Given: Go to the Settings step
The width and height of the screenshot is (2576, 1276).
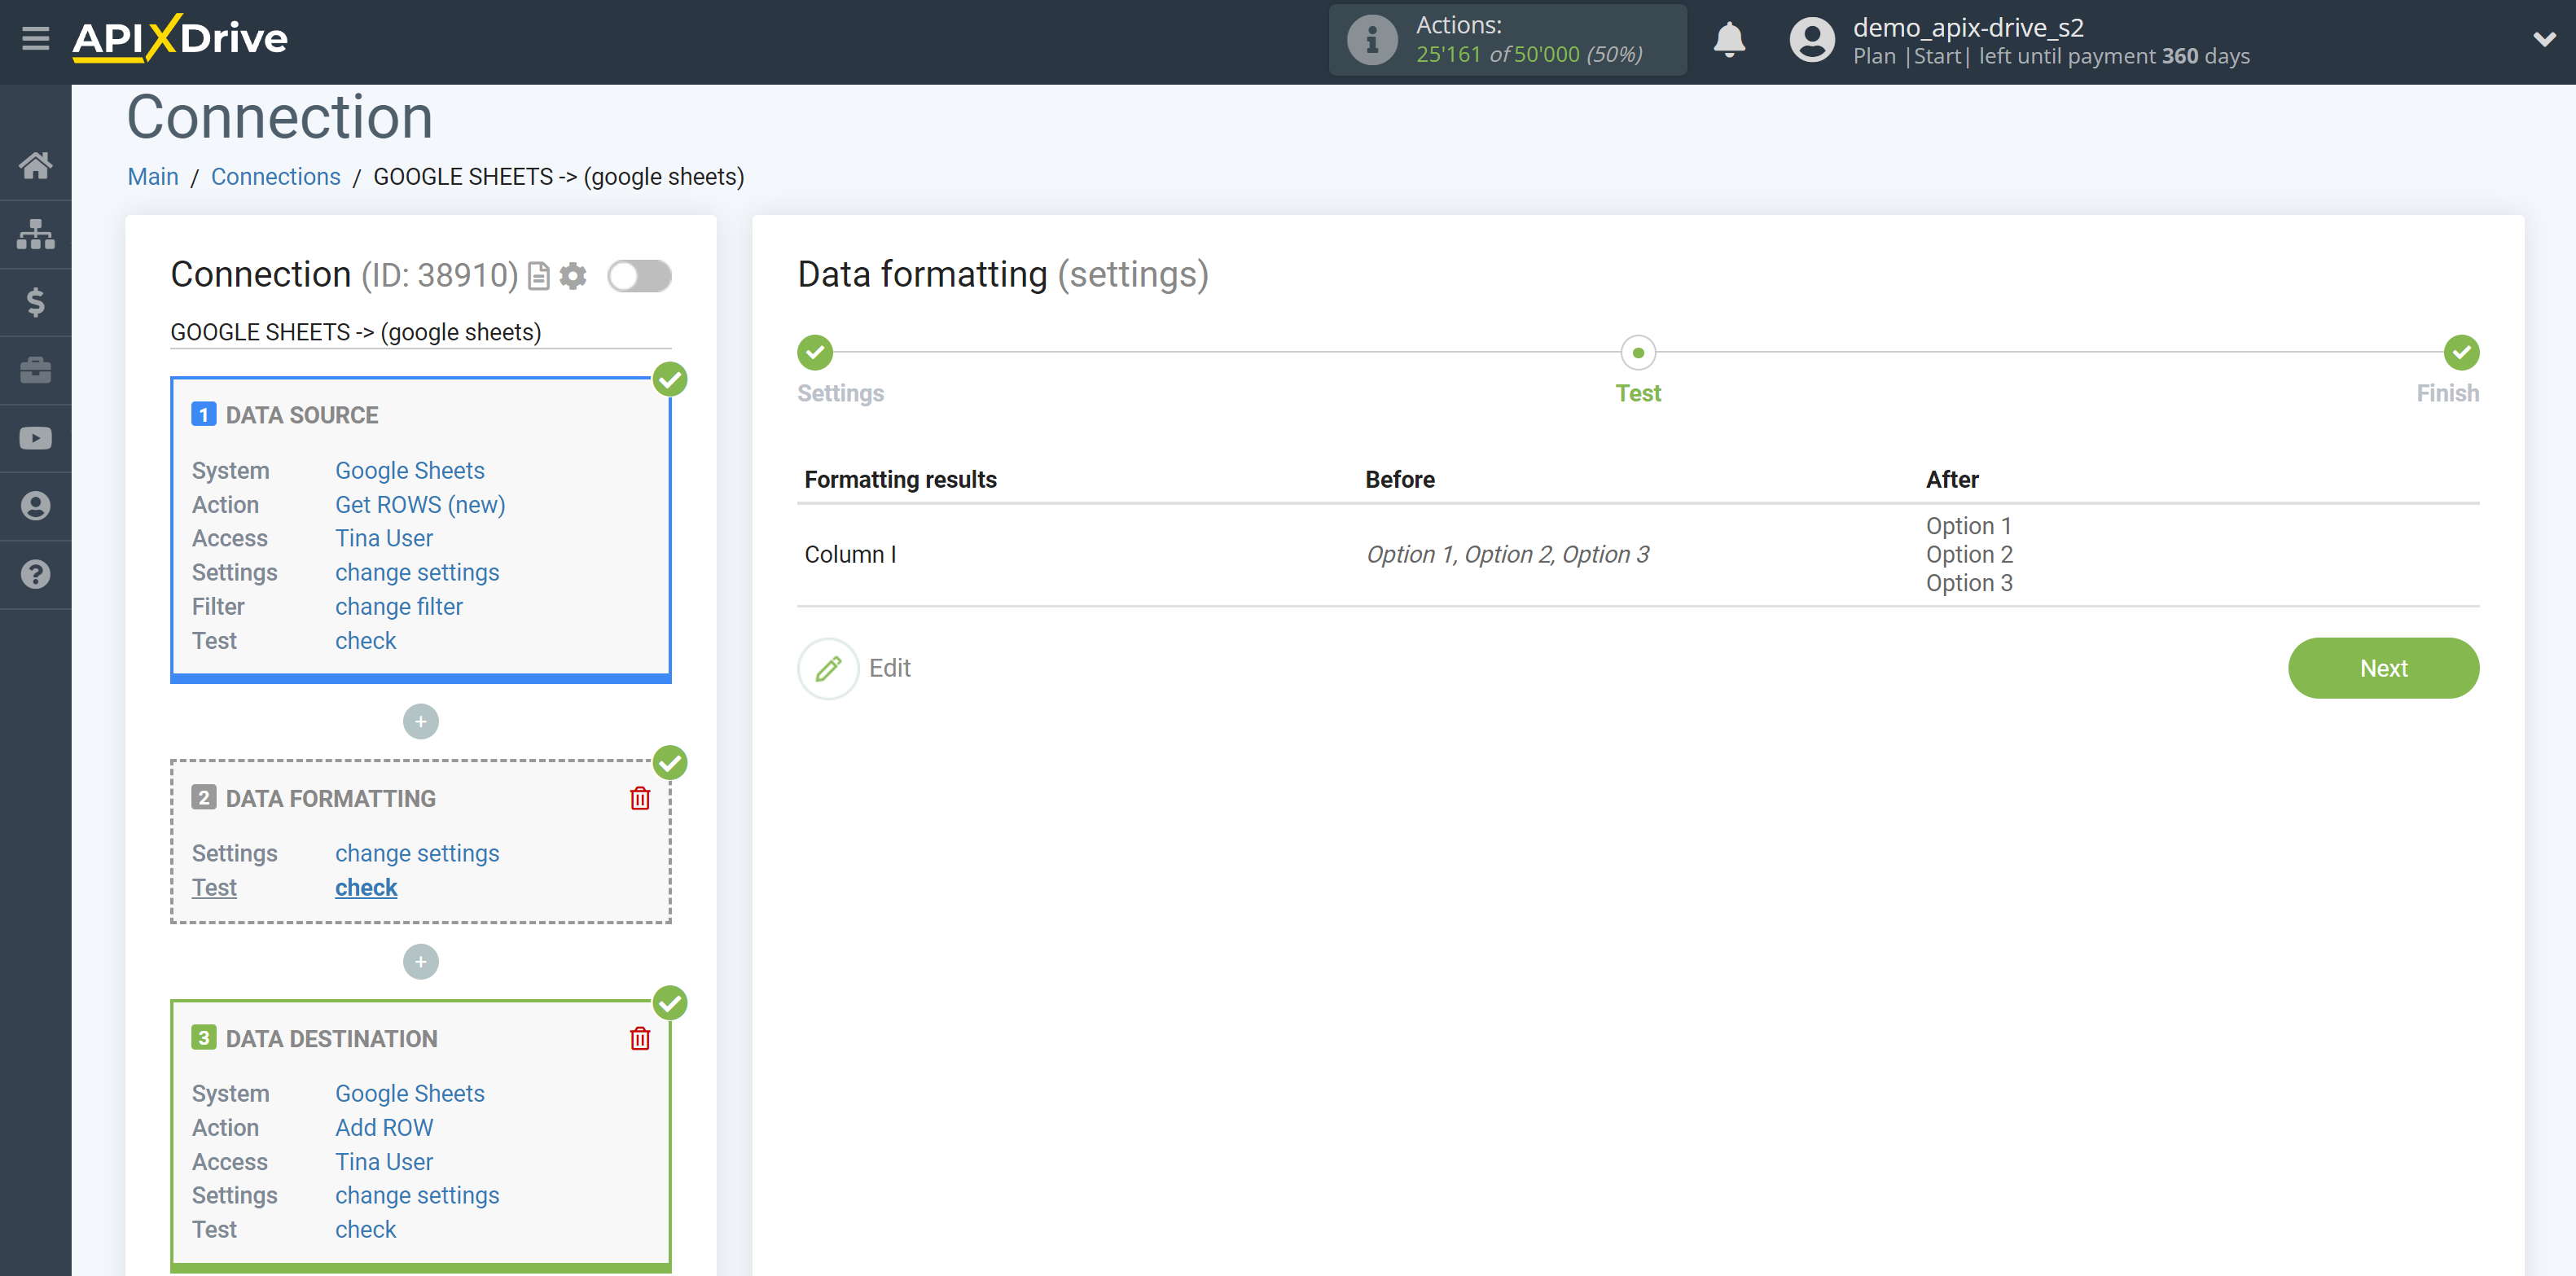Looking at the screenshot, I should click(x=815, y=353).
